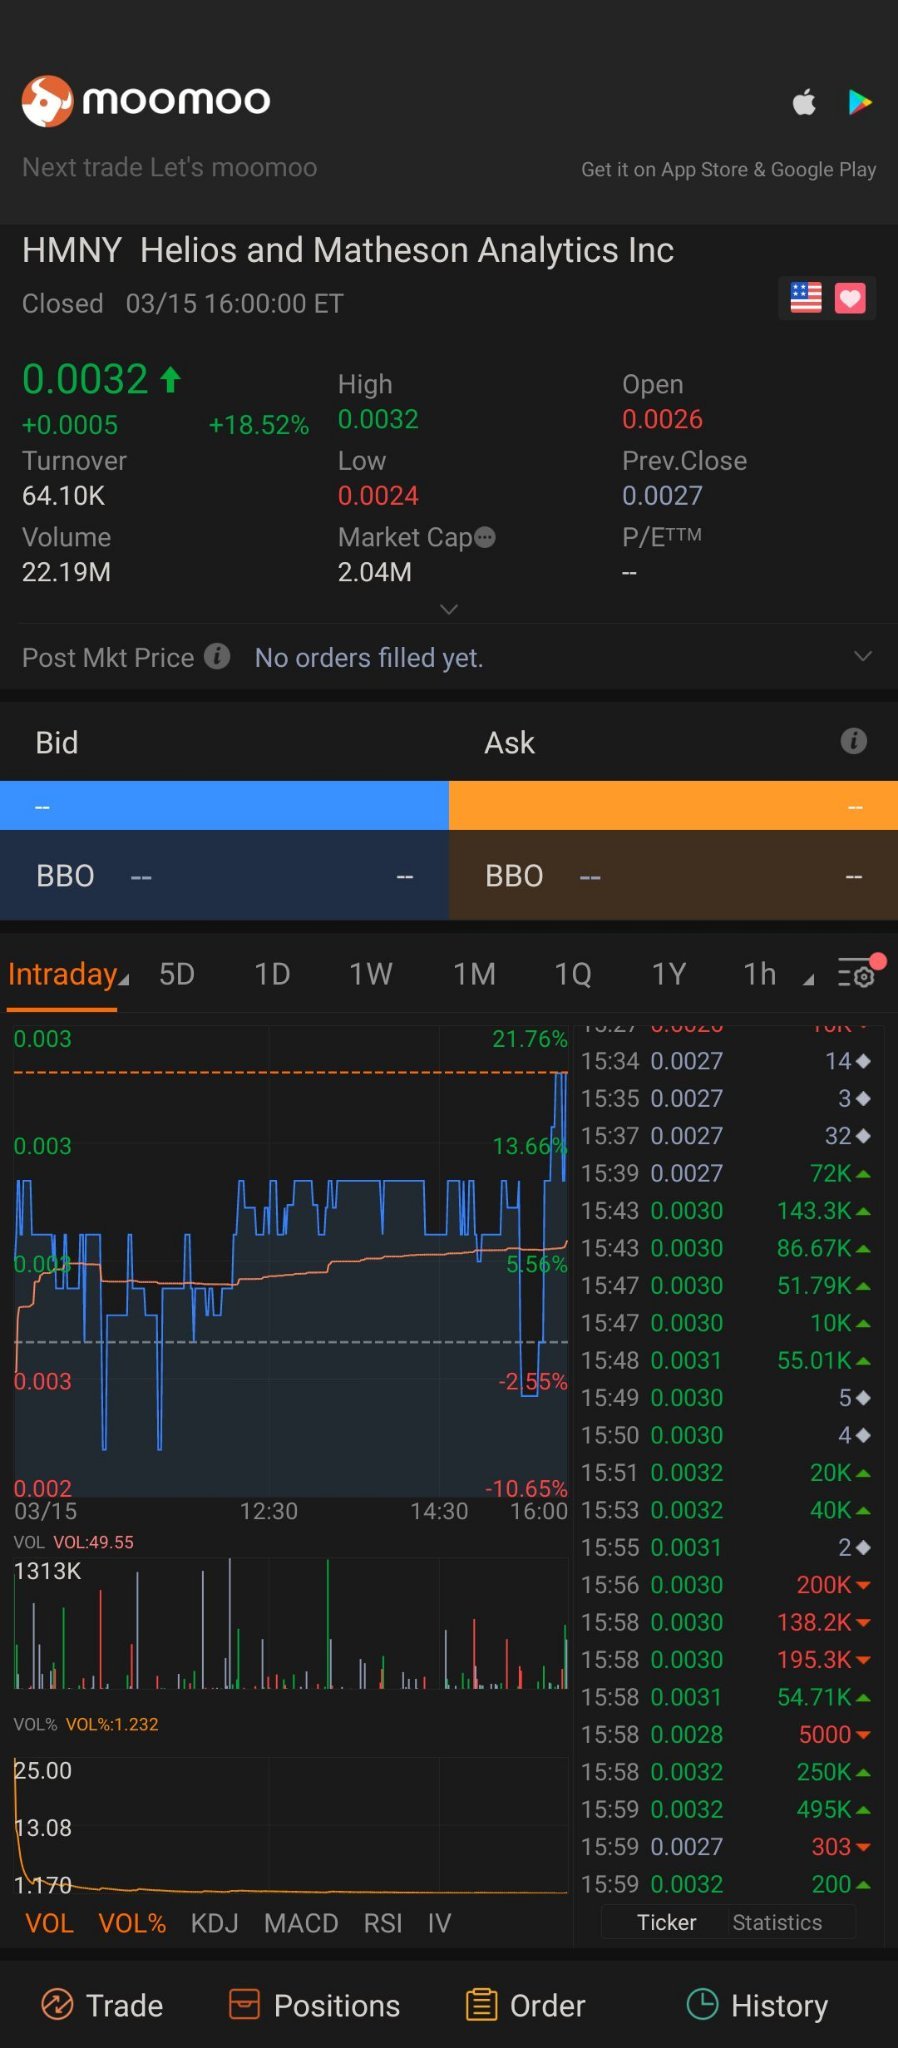Toggle the KDJ indicator

[214, 1923]
